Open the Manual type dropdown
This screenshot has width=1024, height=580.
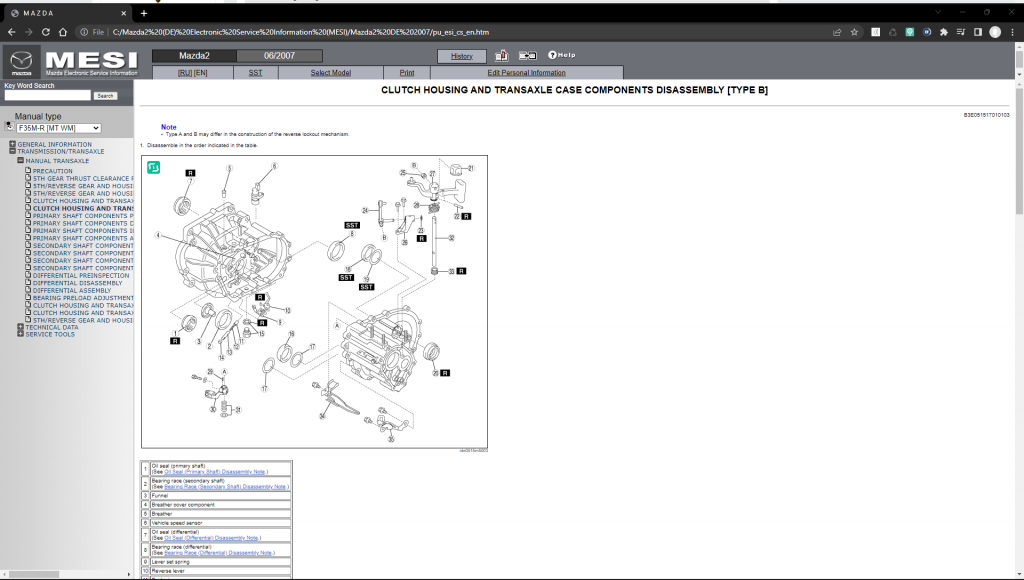coord(59,128)
